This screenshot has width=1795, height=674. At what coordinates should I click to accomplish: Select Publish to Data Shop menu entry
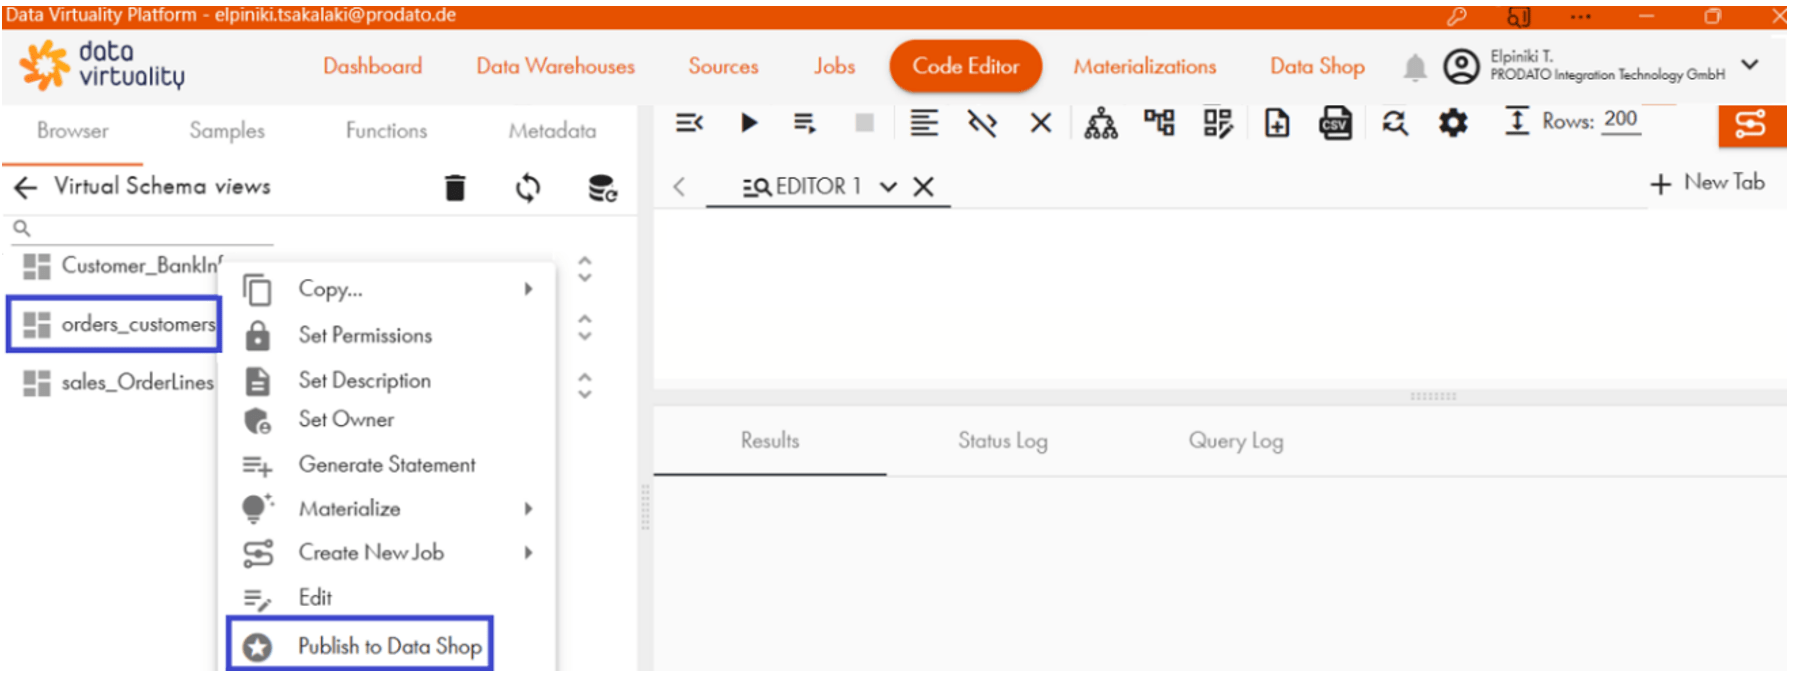coord(389,646)
